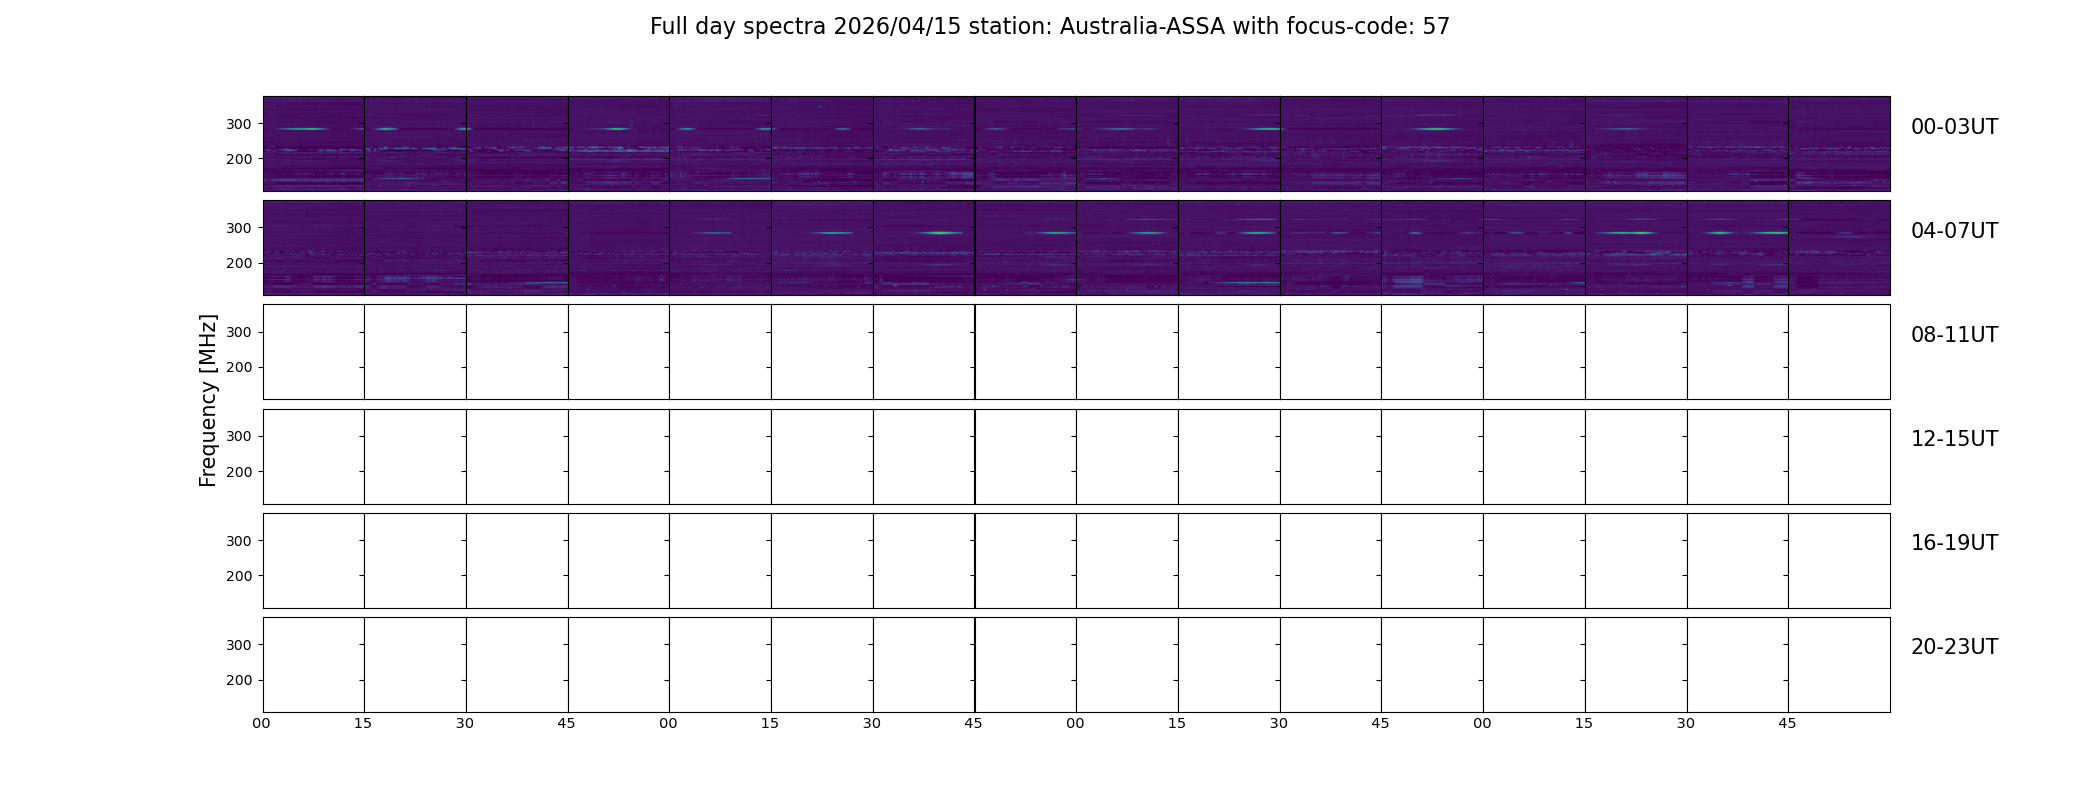Select the "Frequency [MHz]" axis label
The image size is (2100, 800).
pyautogui.click(x=208, y=400)
